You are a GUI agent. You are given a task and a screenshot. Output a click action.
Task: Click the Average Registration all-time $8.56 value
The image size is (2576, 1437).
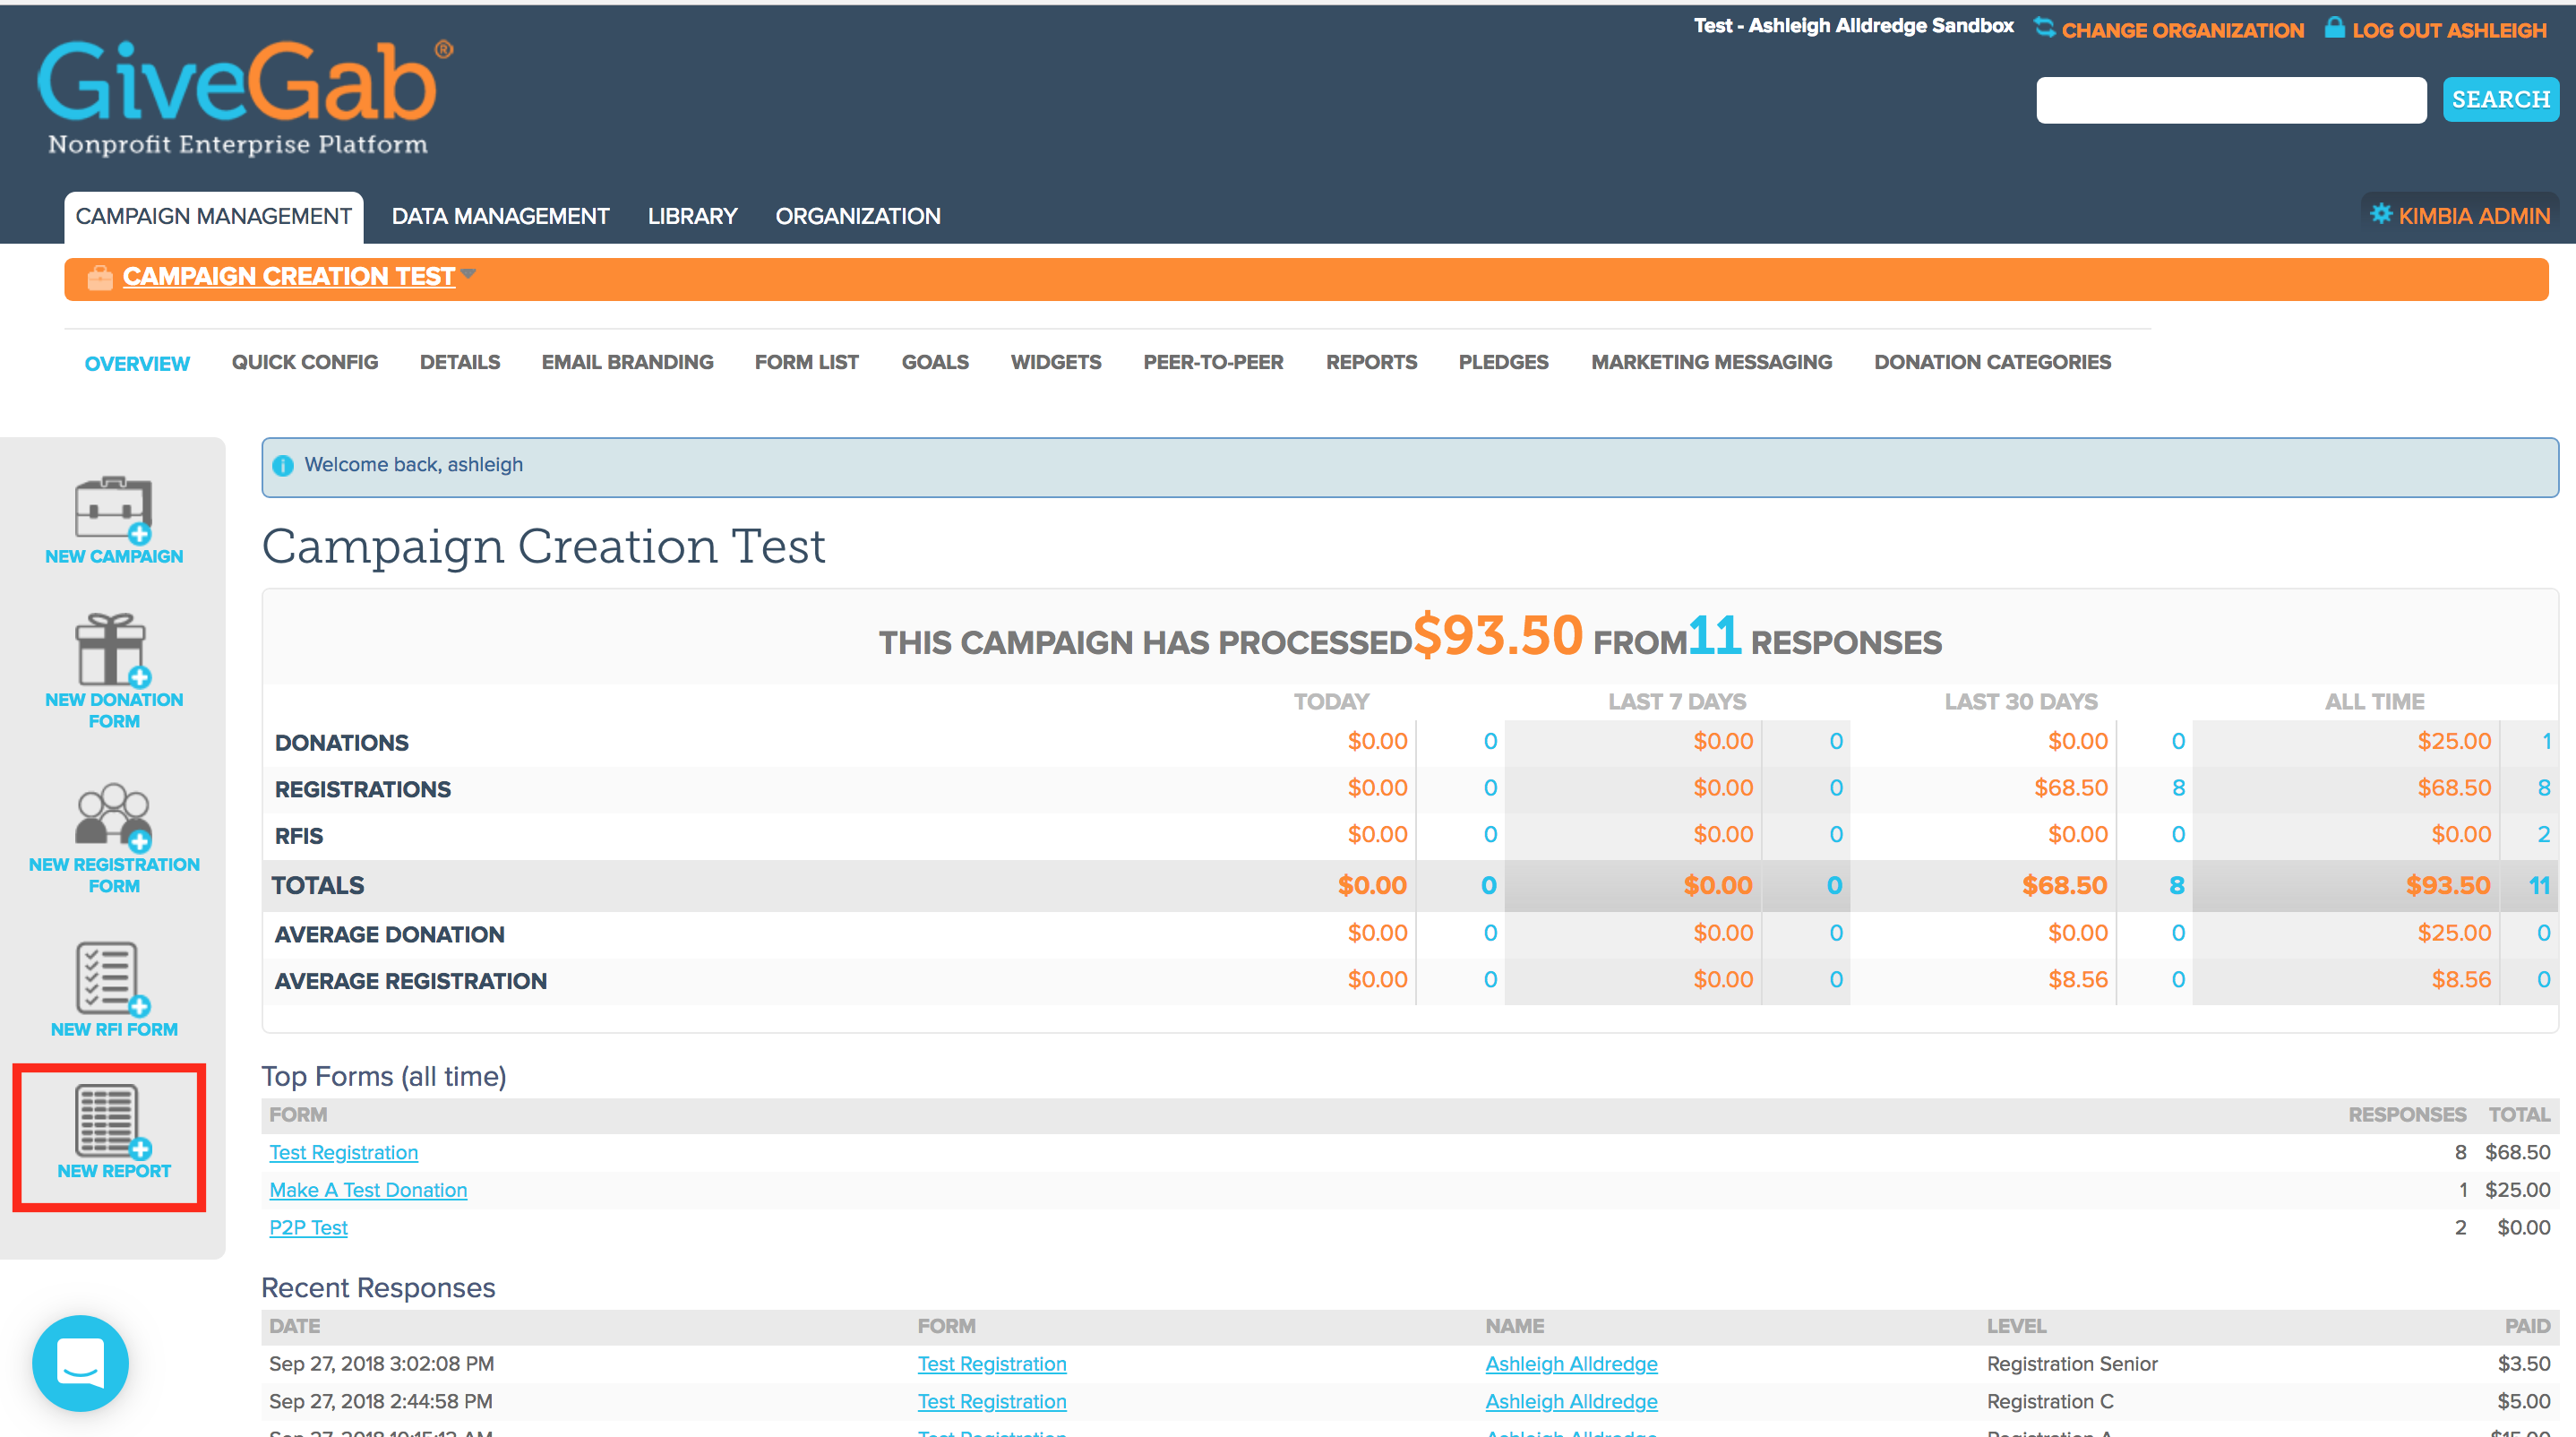pyautogui.click(x=2461, y=979)
